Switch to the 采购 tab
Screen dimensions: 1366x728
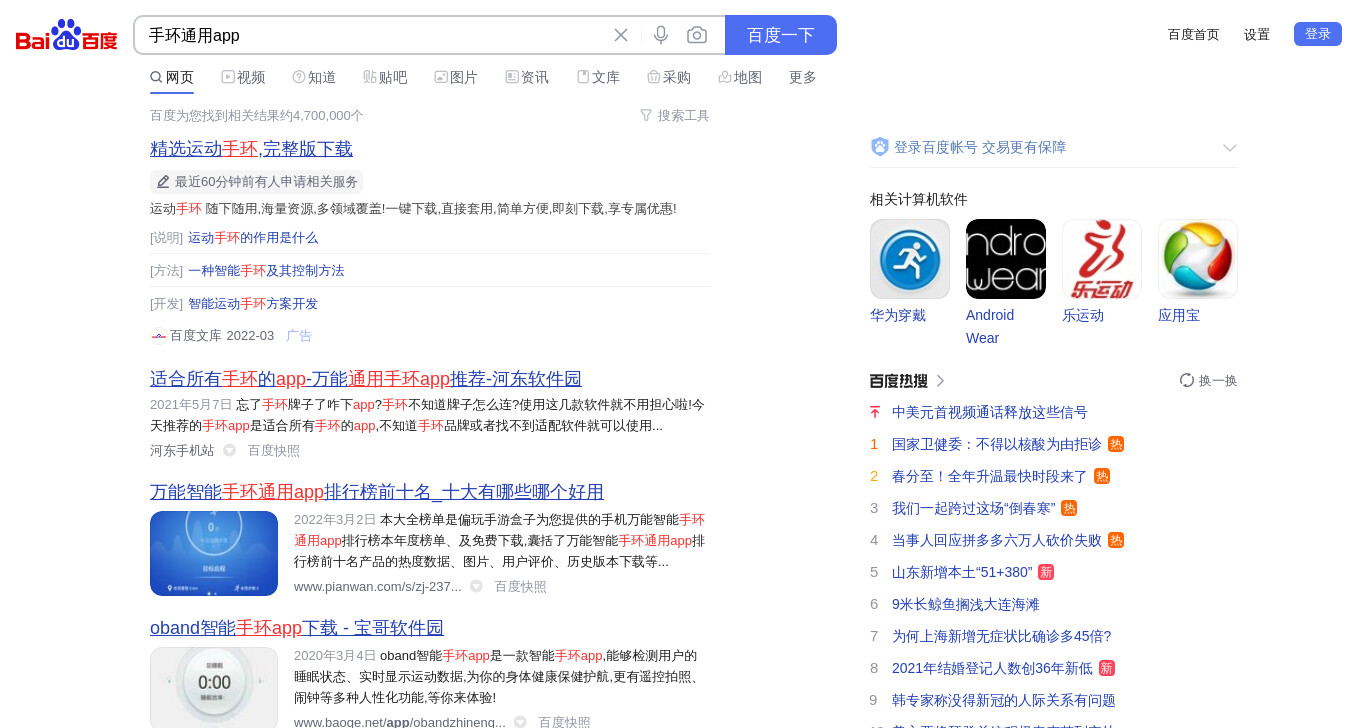tap(669, 77)
